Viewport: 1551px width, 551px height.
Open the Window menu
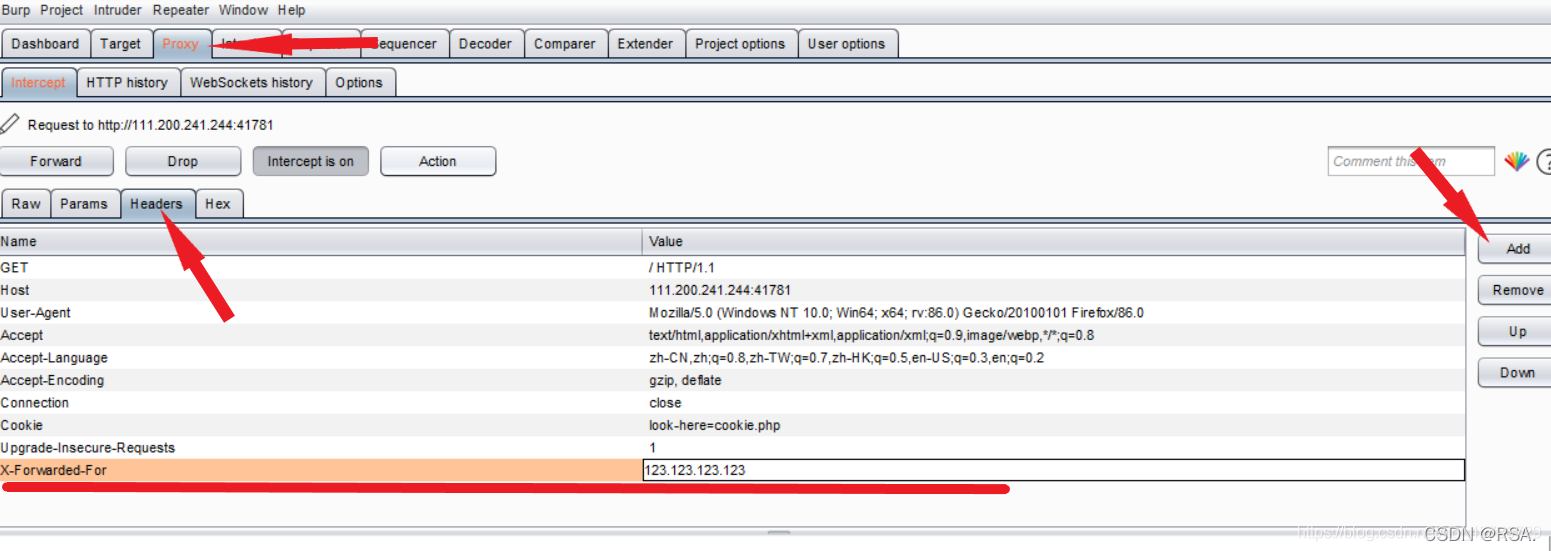pos(243,10)
